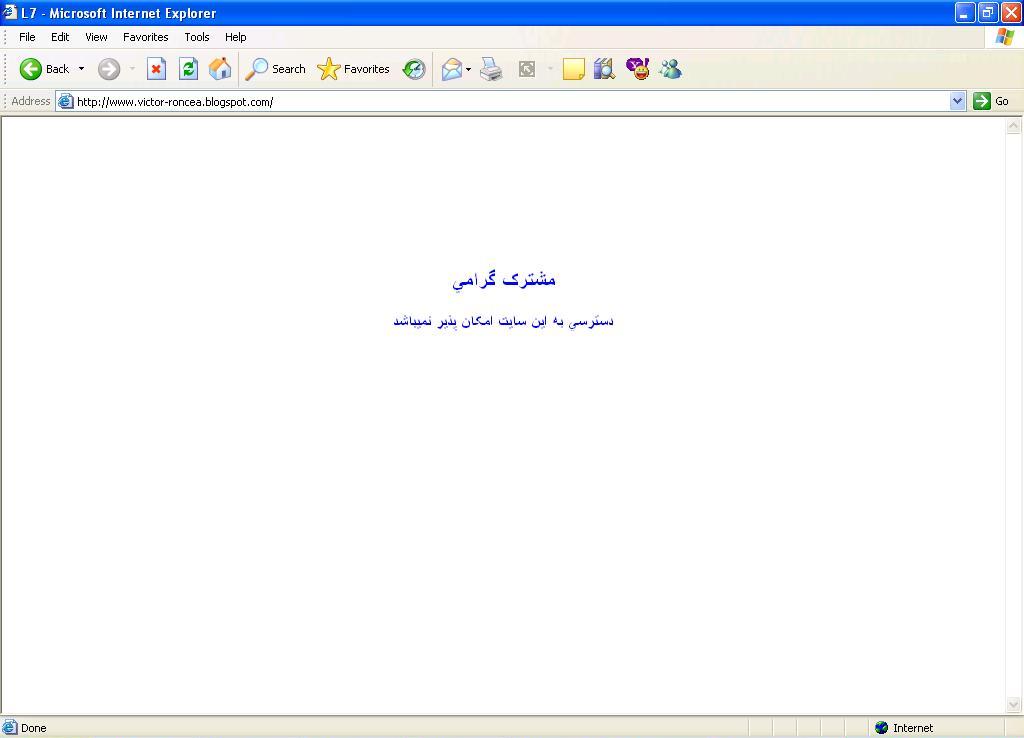Open the address bar URL dropdown

(x=959, y=101)
